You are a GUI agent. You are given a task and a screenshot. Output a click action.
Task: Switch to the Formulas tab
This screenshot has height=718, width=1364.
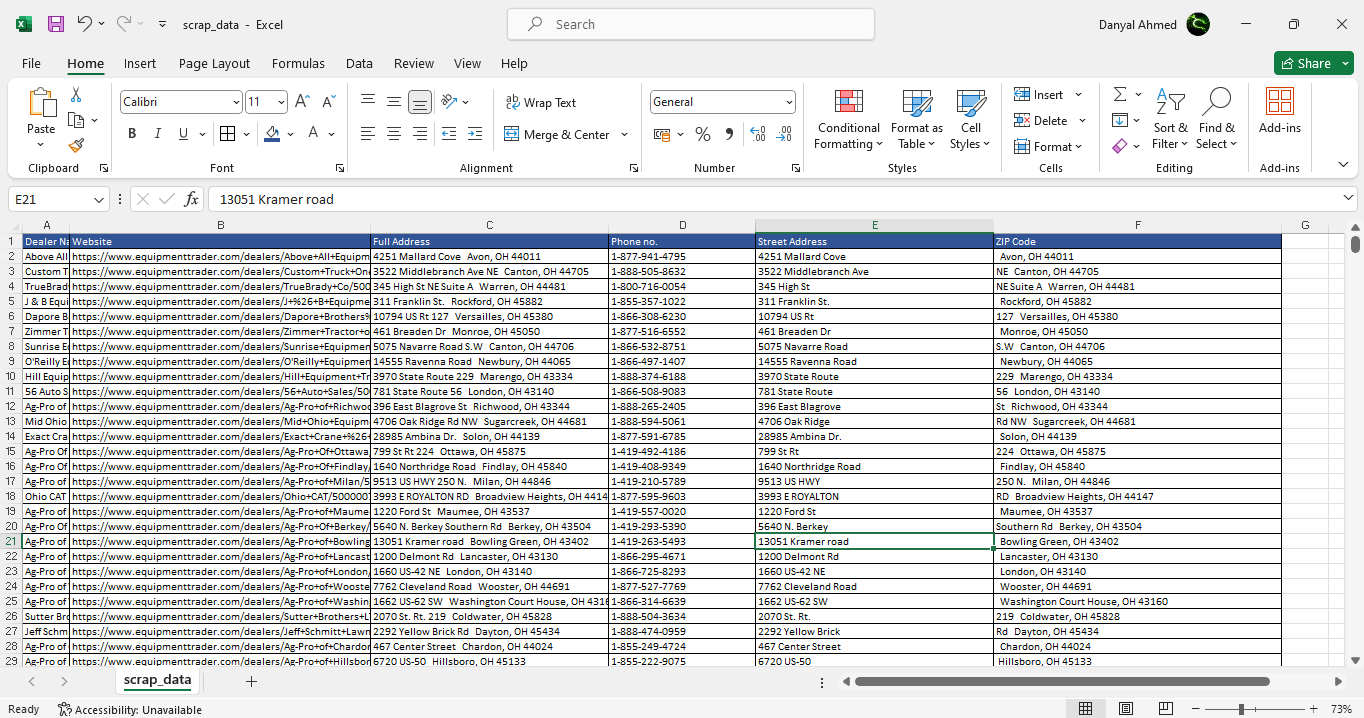click(298, 63)
